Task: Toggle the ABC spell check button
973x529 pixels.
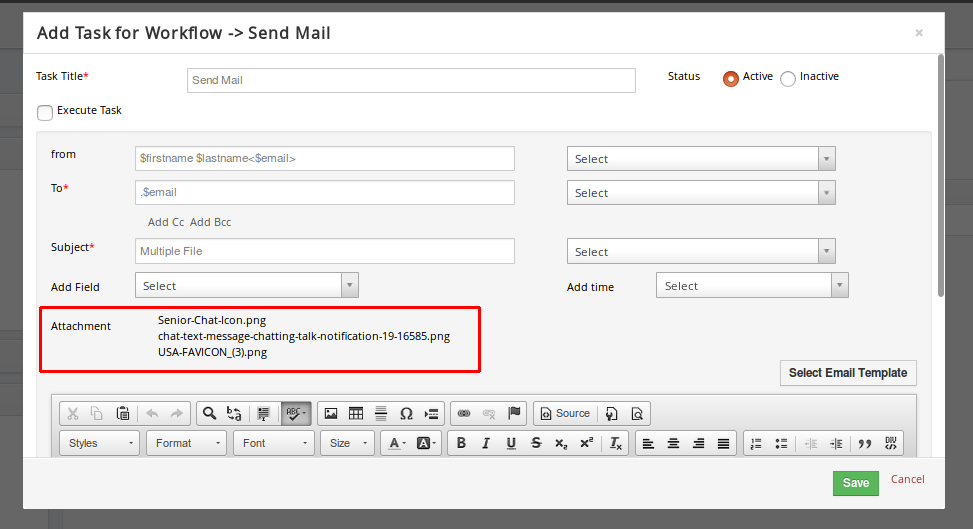Action: [x=295, y=414]
